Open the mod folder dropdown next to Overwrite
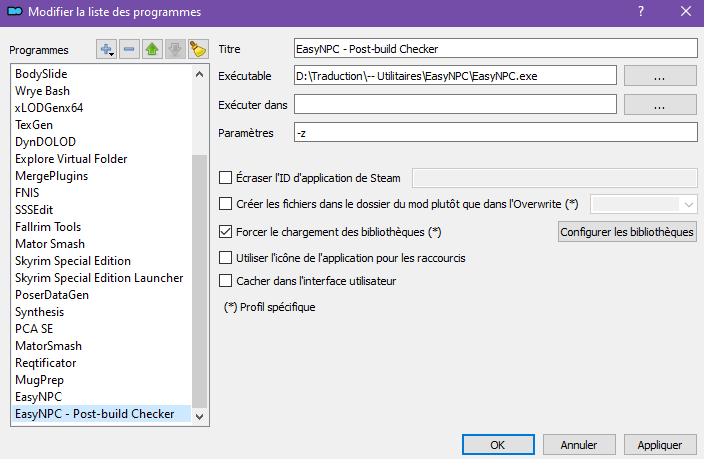704x459 pixels. [x=643, y=204]
